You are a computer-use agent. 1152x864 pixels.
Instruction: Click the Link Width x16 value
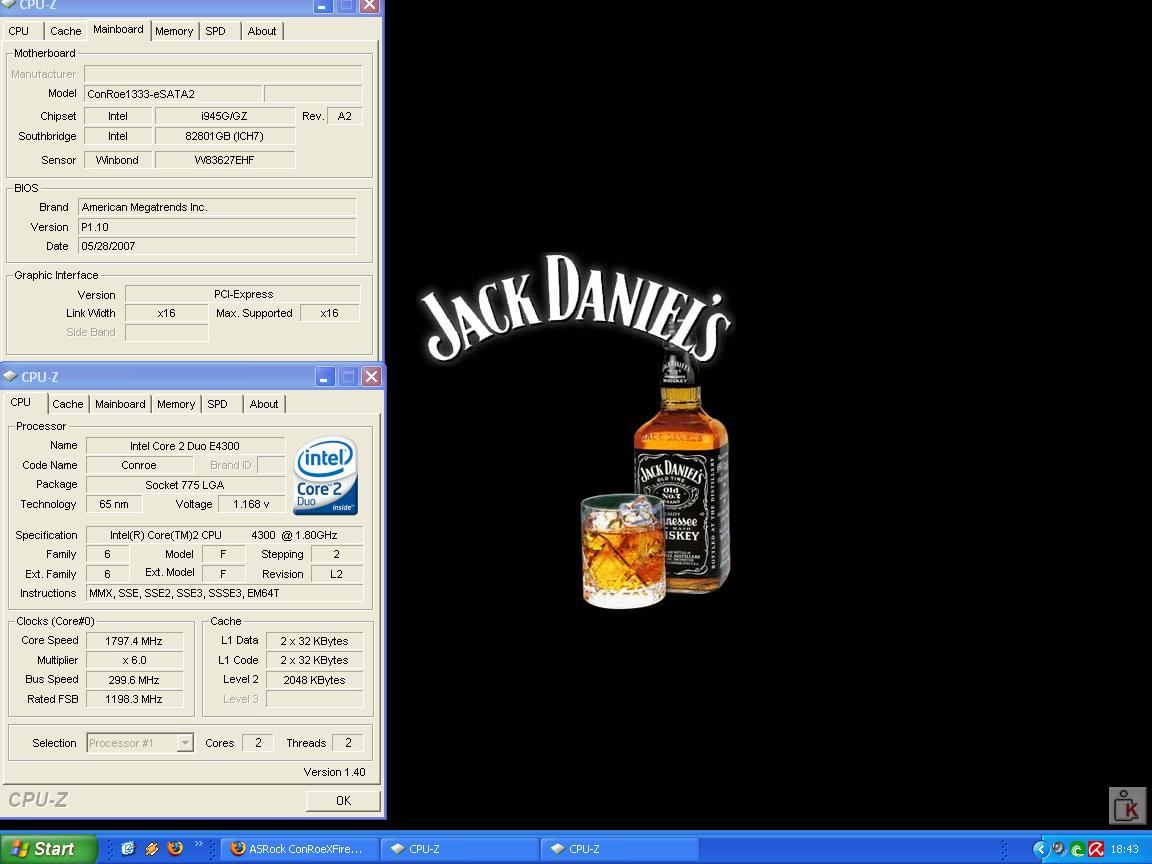click(x=167, y=313)
